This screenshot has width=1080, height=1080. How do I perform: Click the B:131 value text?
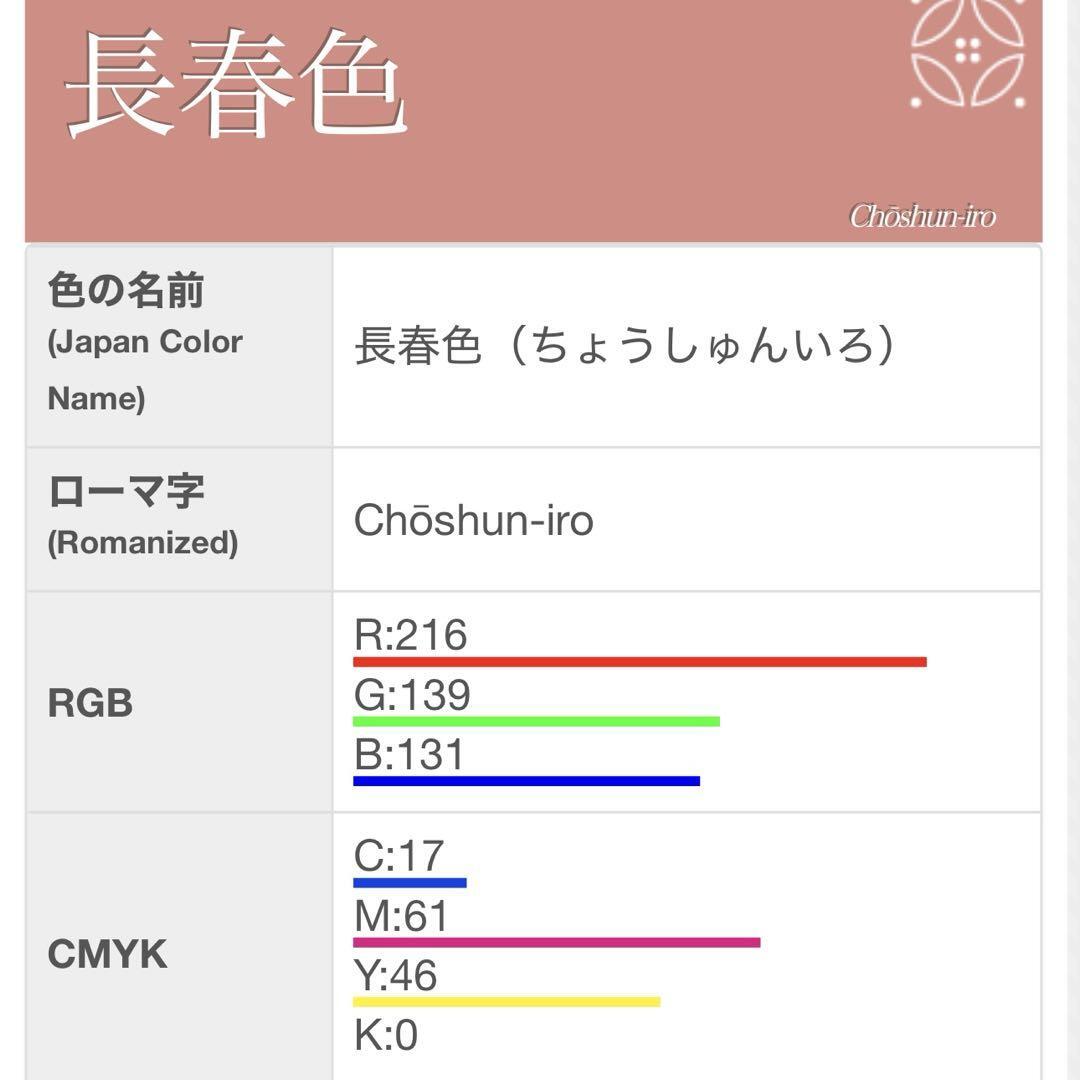410,755
